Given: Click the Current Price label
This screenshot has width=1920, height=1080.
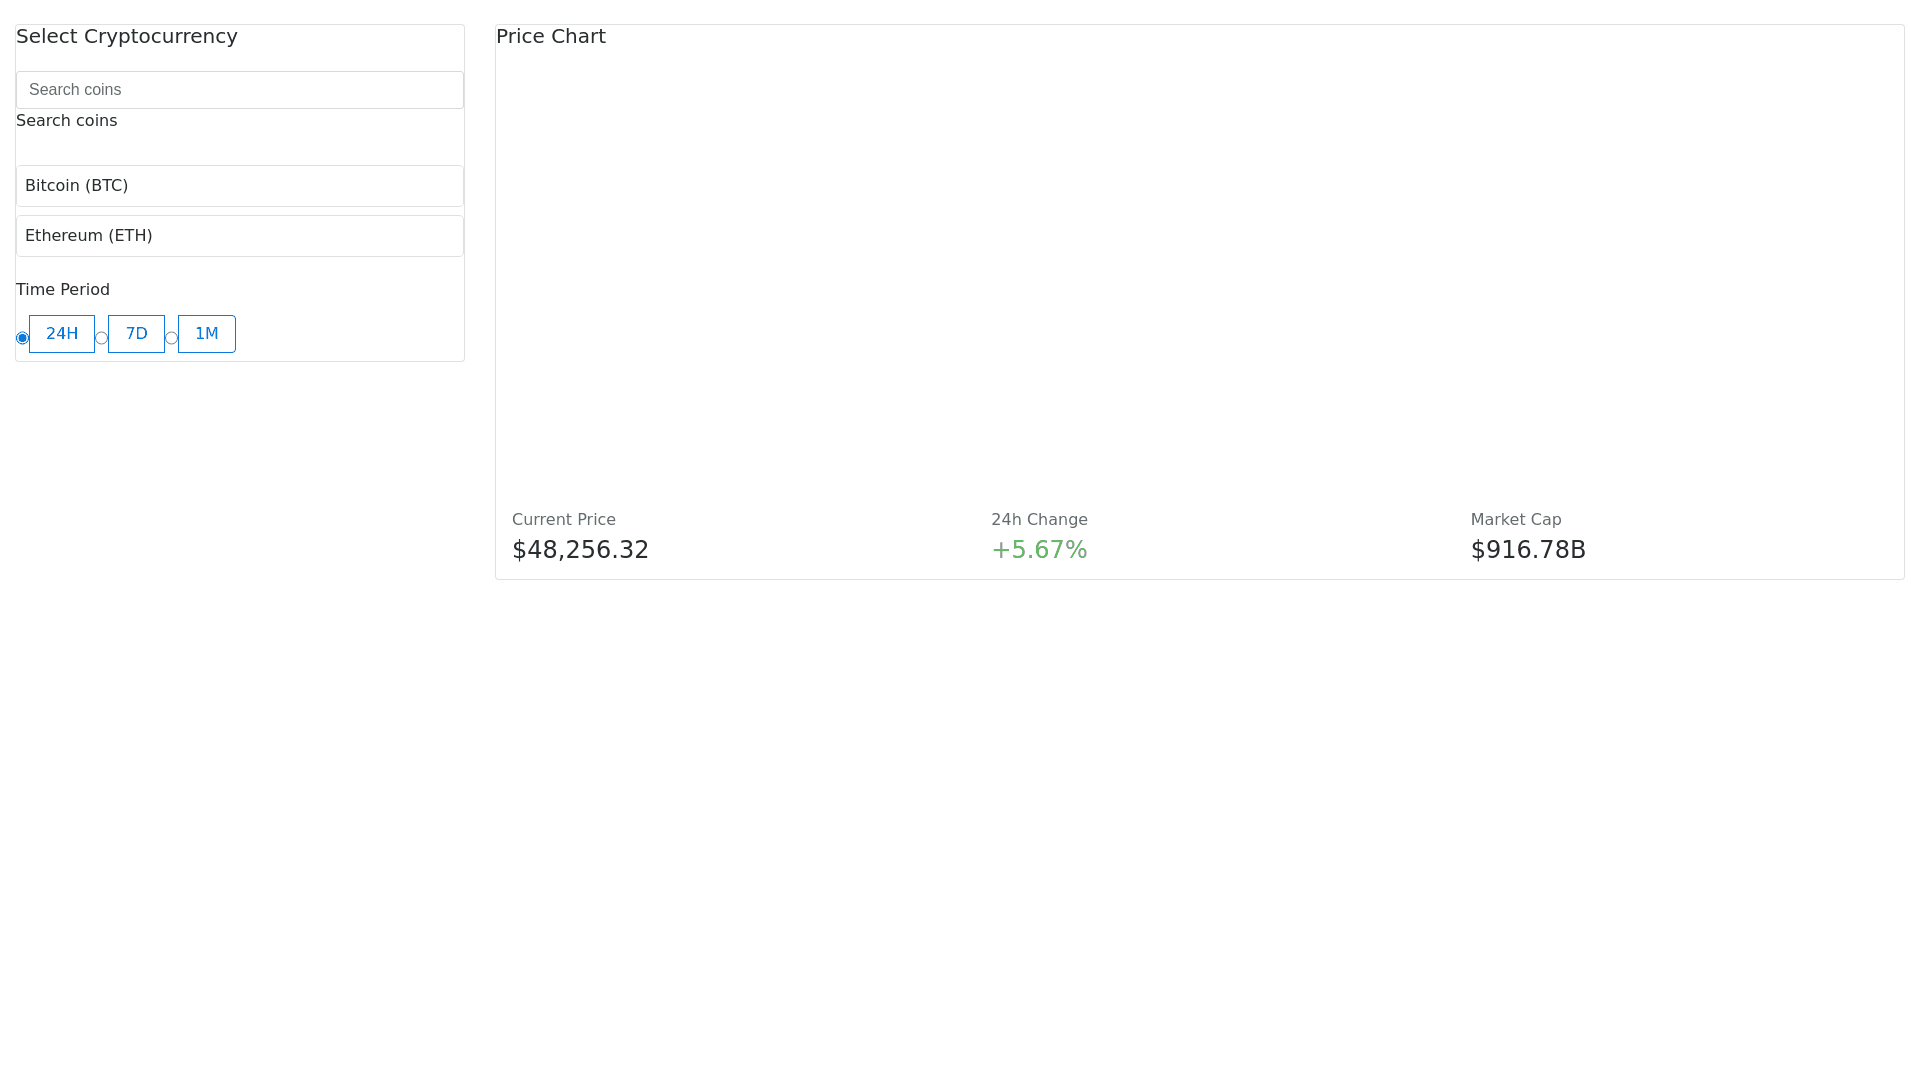Looking at the screenshot, I should click(x=564, y=520).
